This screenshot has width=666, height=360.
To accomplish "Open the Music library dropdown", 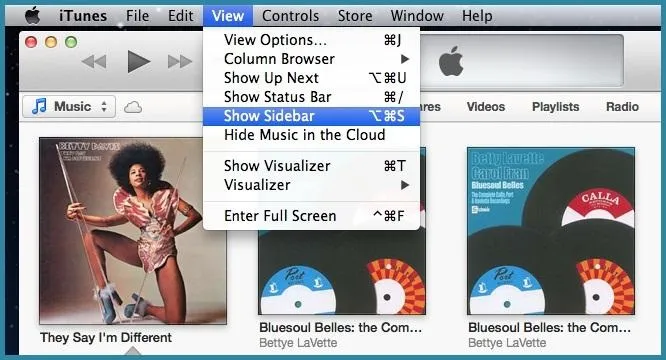I will (x=69, y=106).
